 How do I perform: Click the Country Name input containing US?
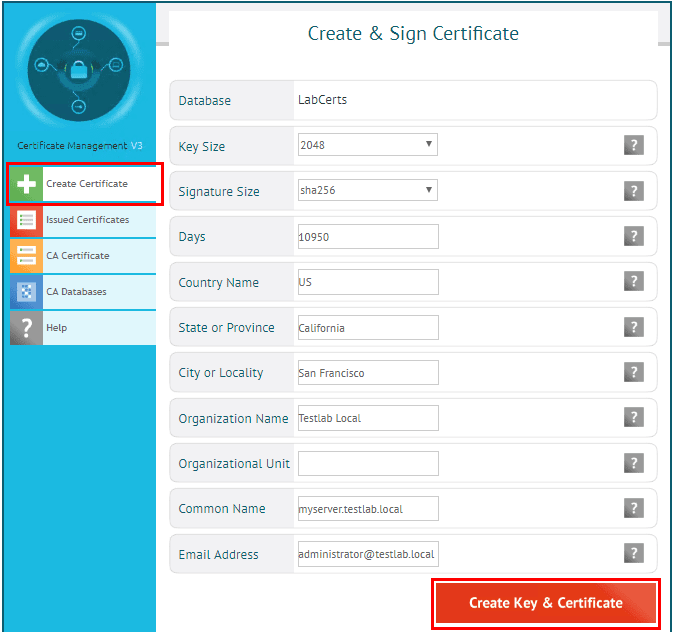368,282
